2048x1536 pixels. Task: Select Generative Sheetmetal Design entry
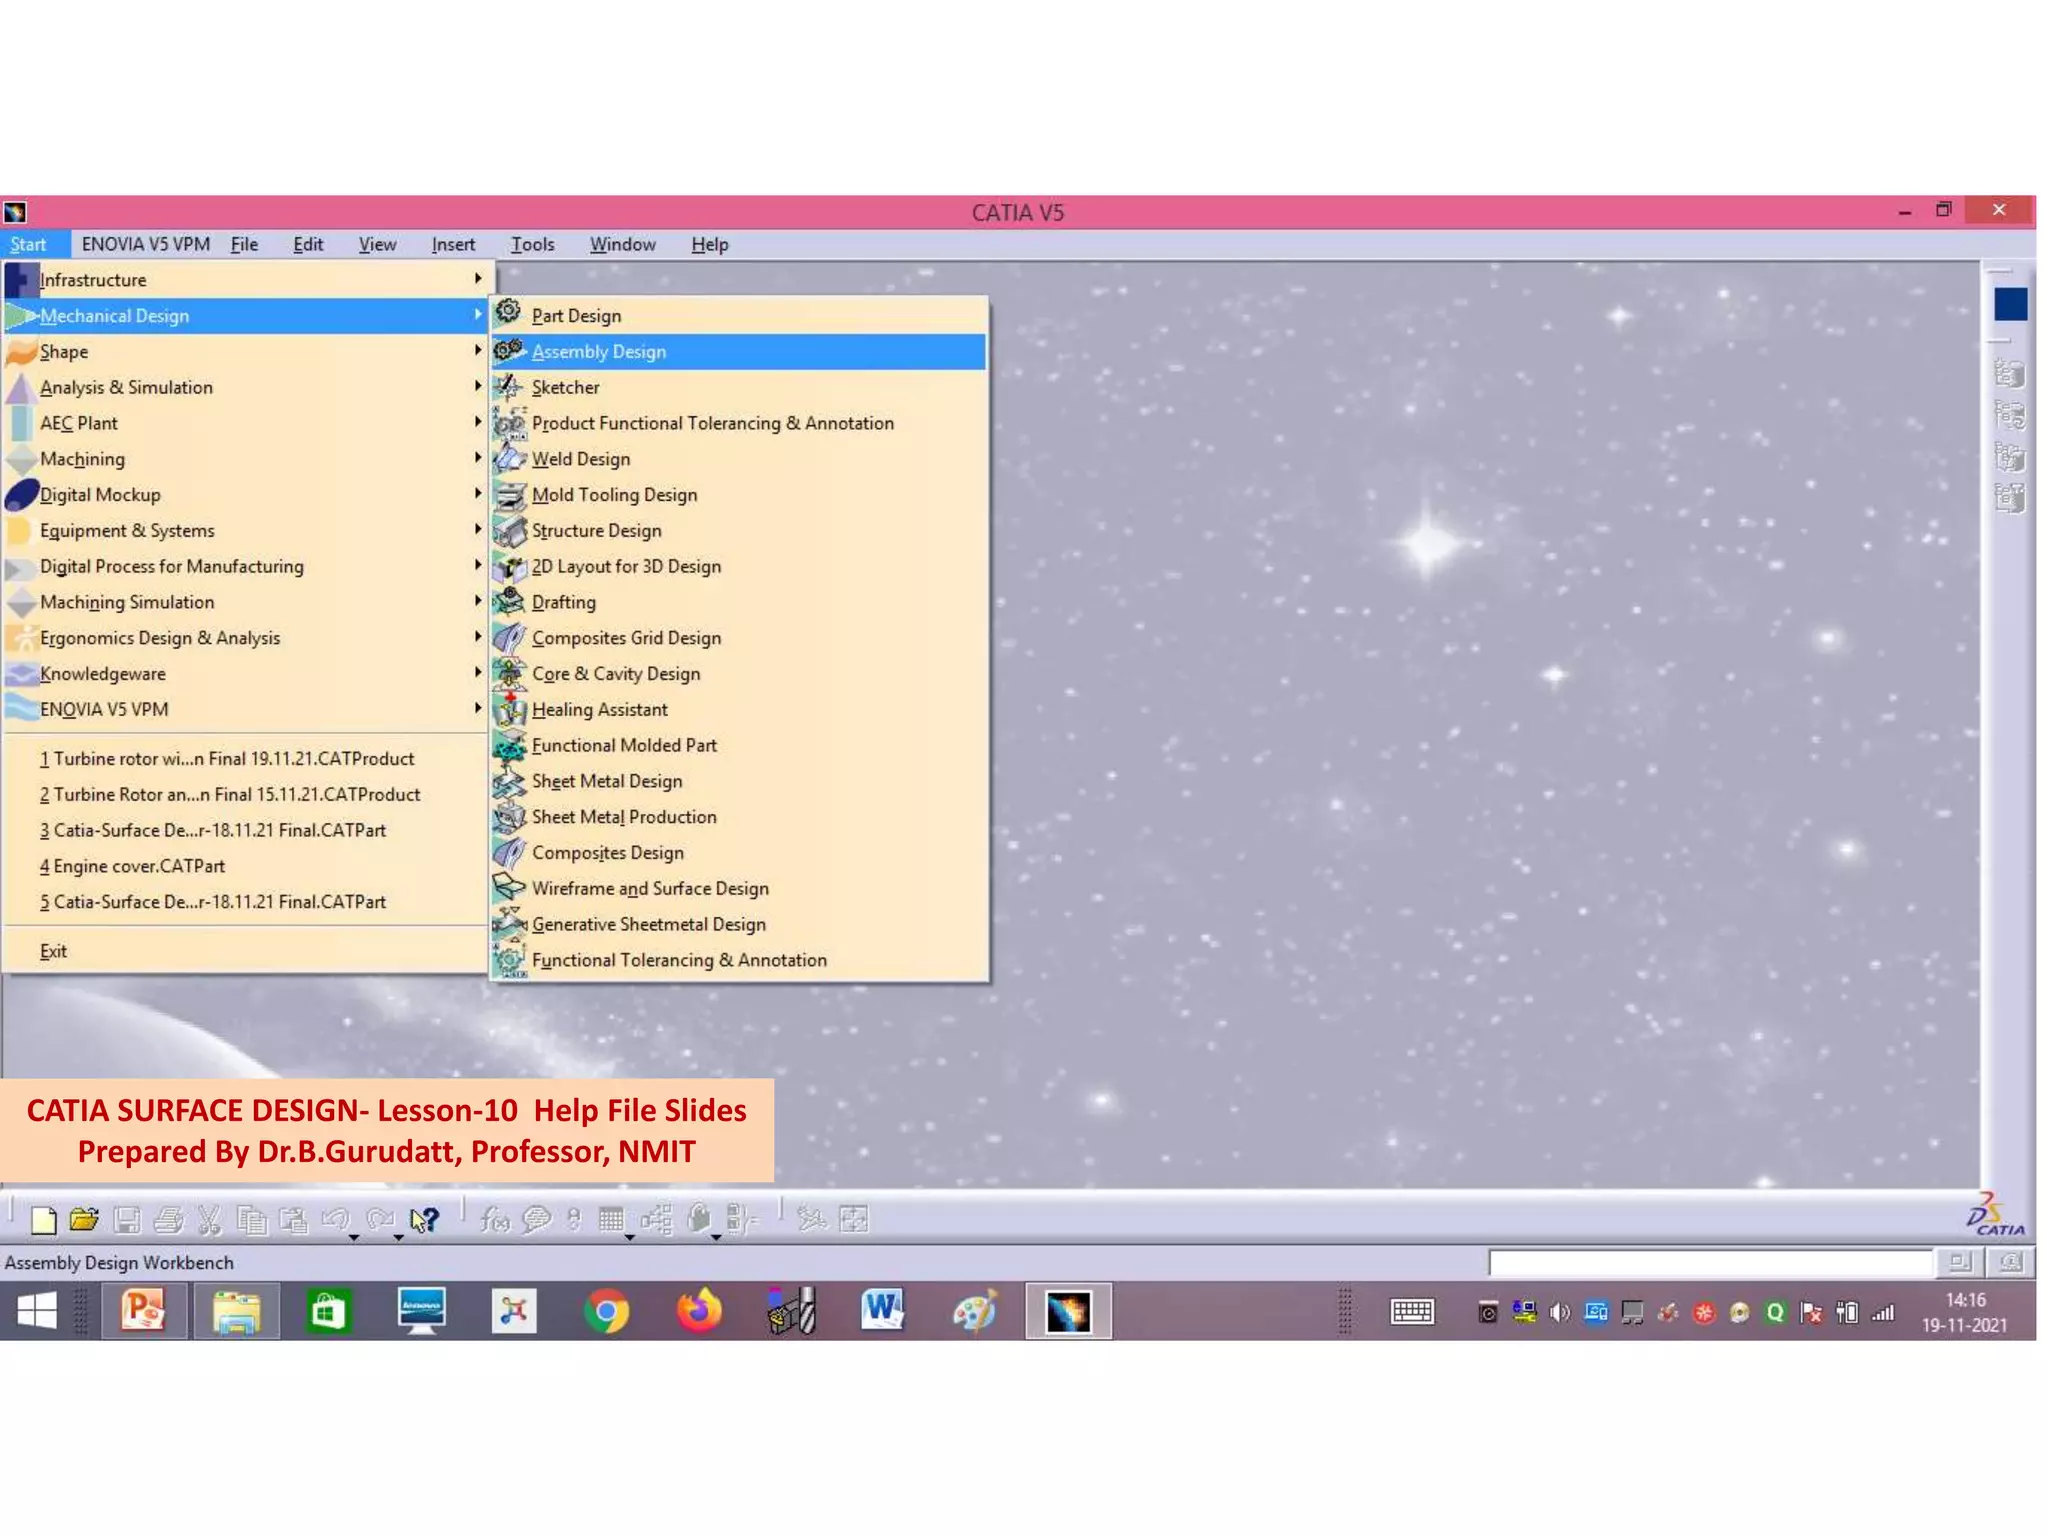pyautogui.click(x=648, y=924)
